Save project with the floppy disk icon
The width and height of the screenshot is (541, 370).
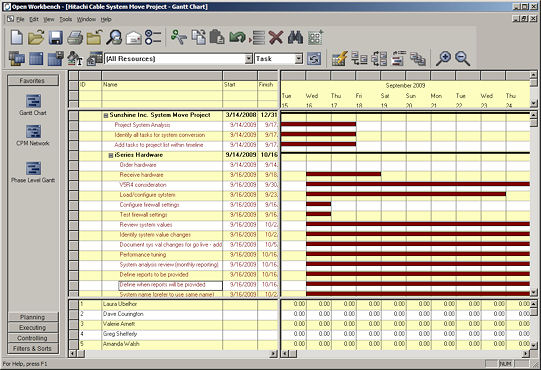pyautogui.click(x=55, y=38)
